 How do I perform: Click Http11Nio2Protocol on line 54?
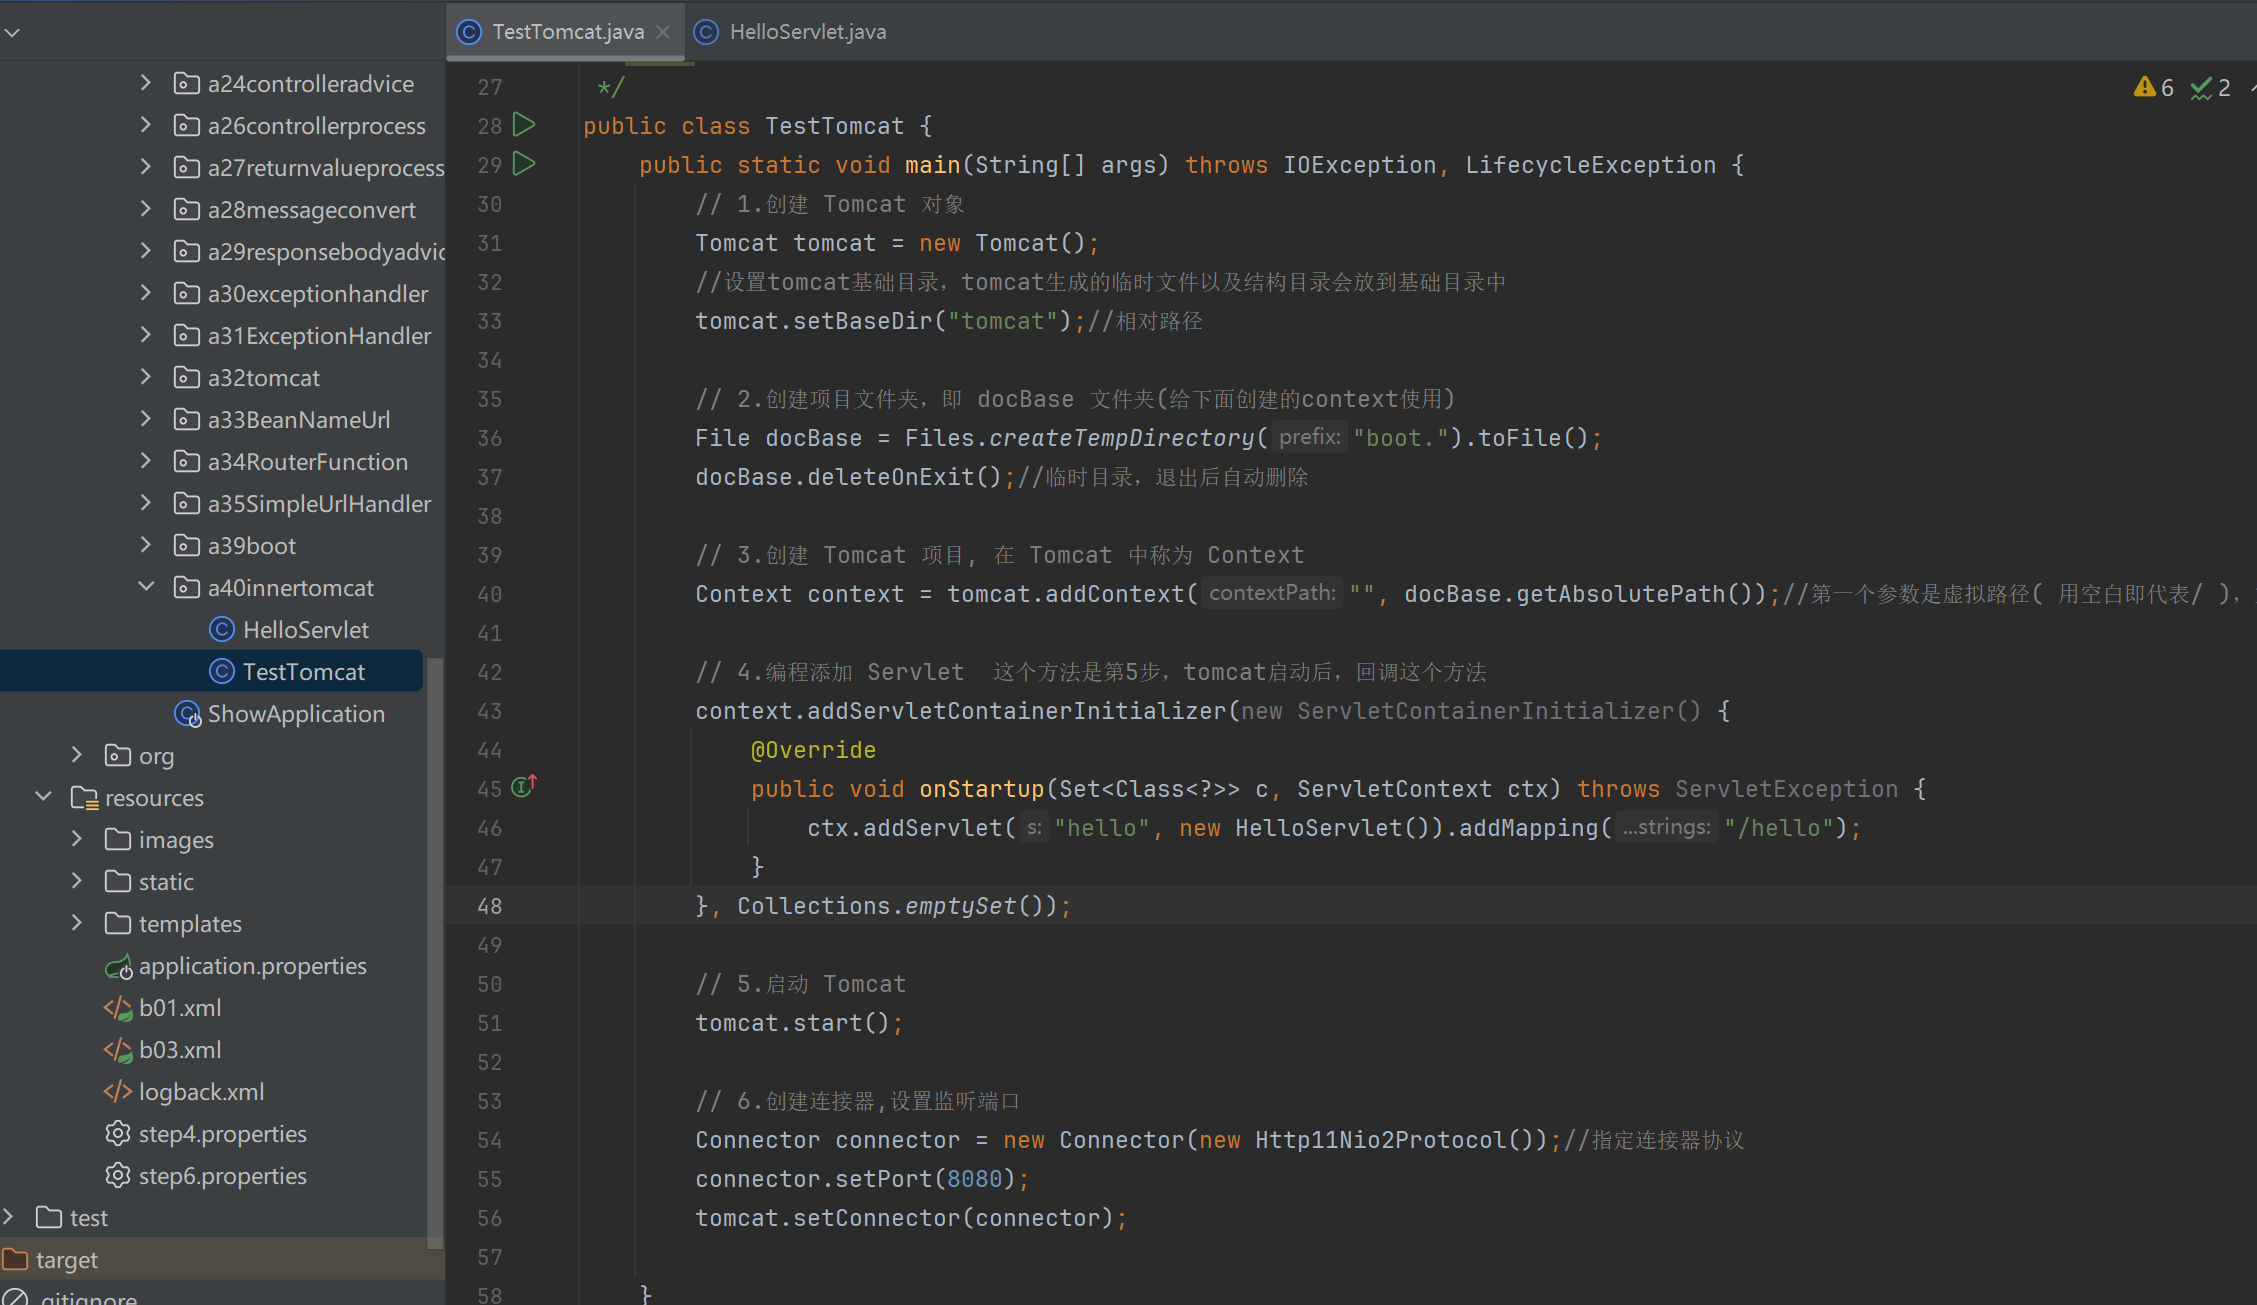click(x=1380, y=1140)
